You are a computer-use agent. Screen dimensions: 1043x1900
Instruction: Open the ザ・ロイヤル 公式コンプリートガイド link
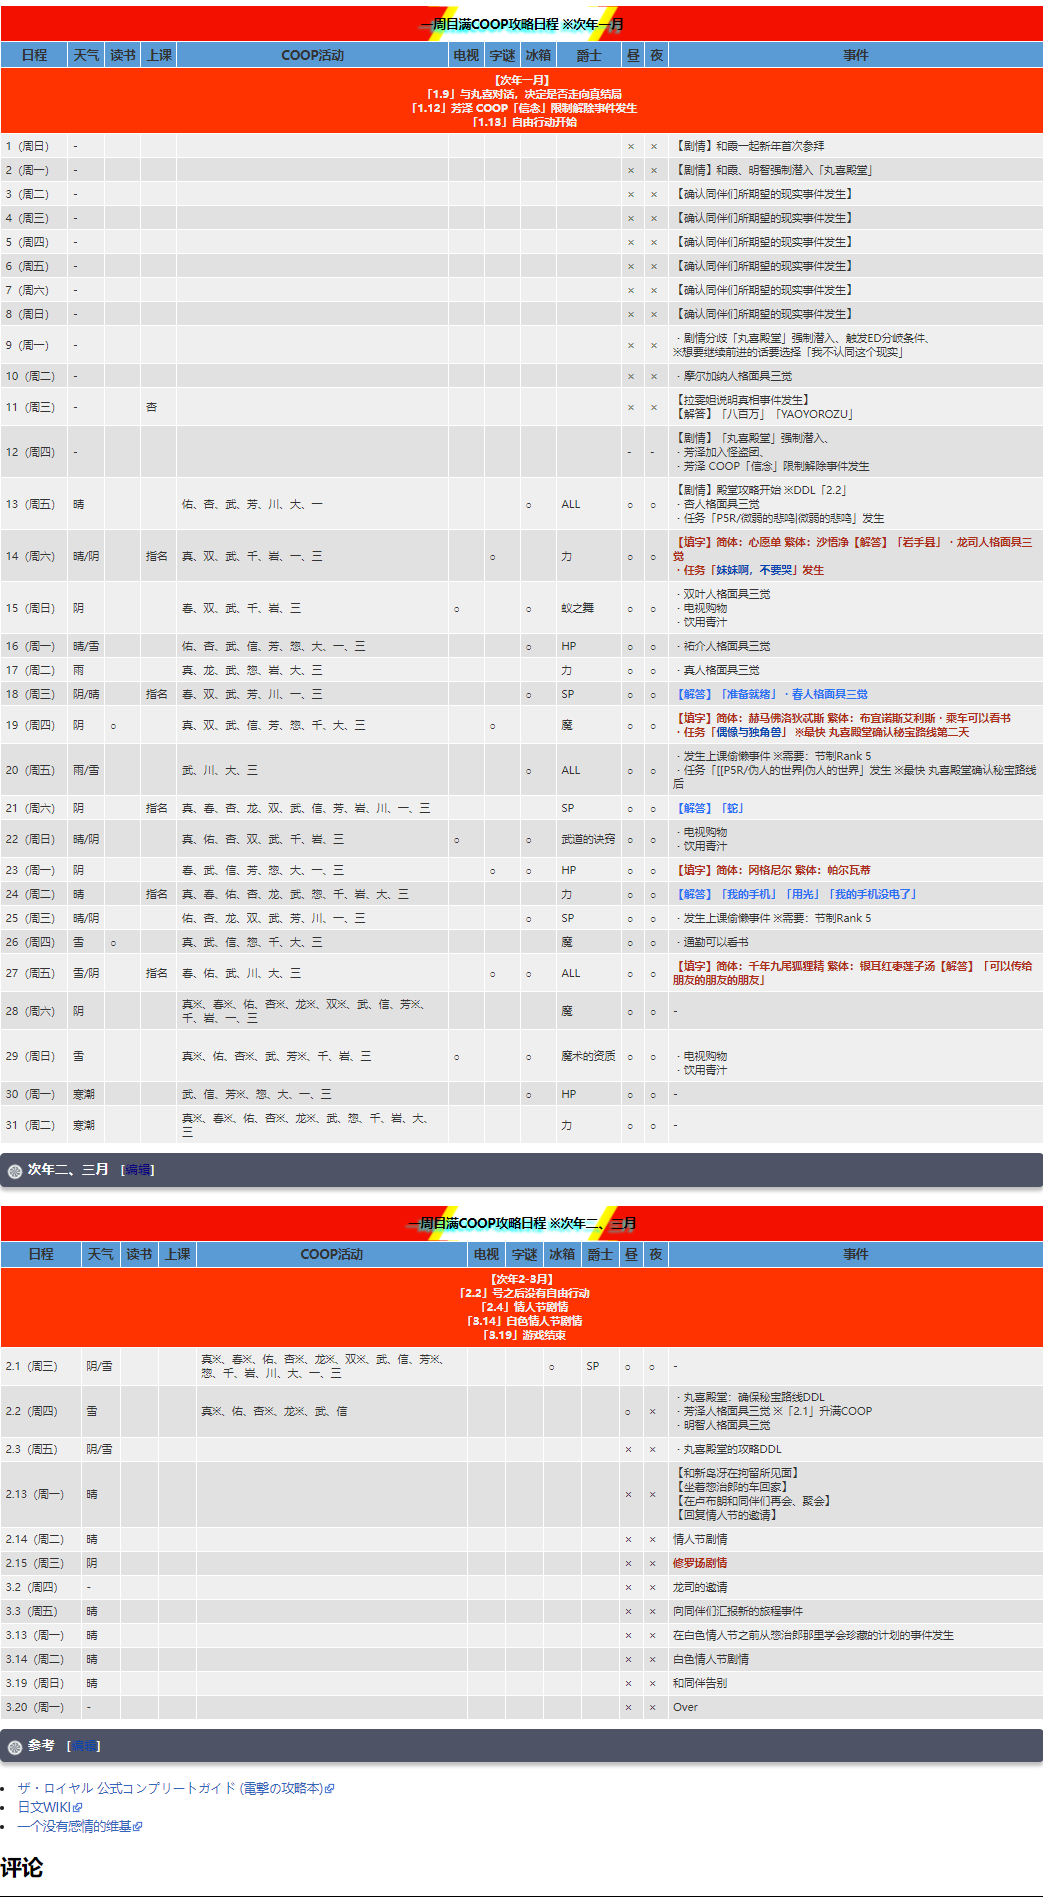click(170, 1788)
